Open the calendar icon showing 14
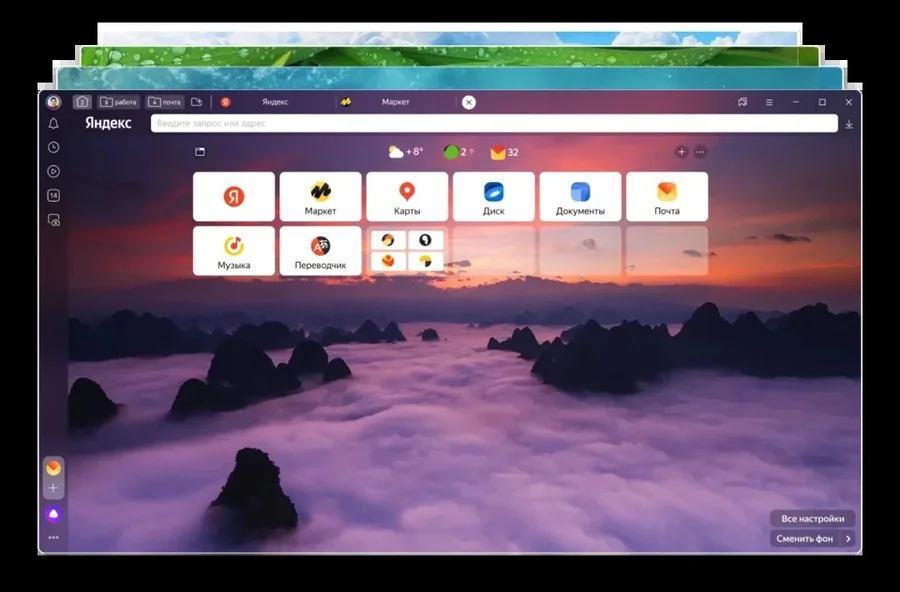The width and height of the screenshot is (900, 592). coord(53,195)
